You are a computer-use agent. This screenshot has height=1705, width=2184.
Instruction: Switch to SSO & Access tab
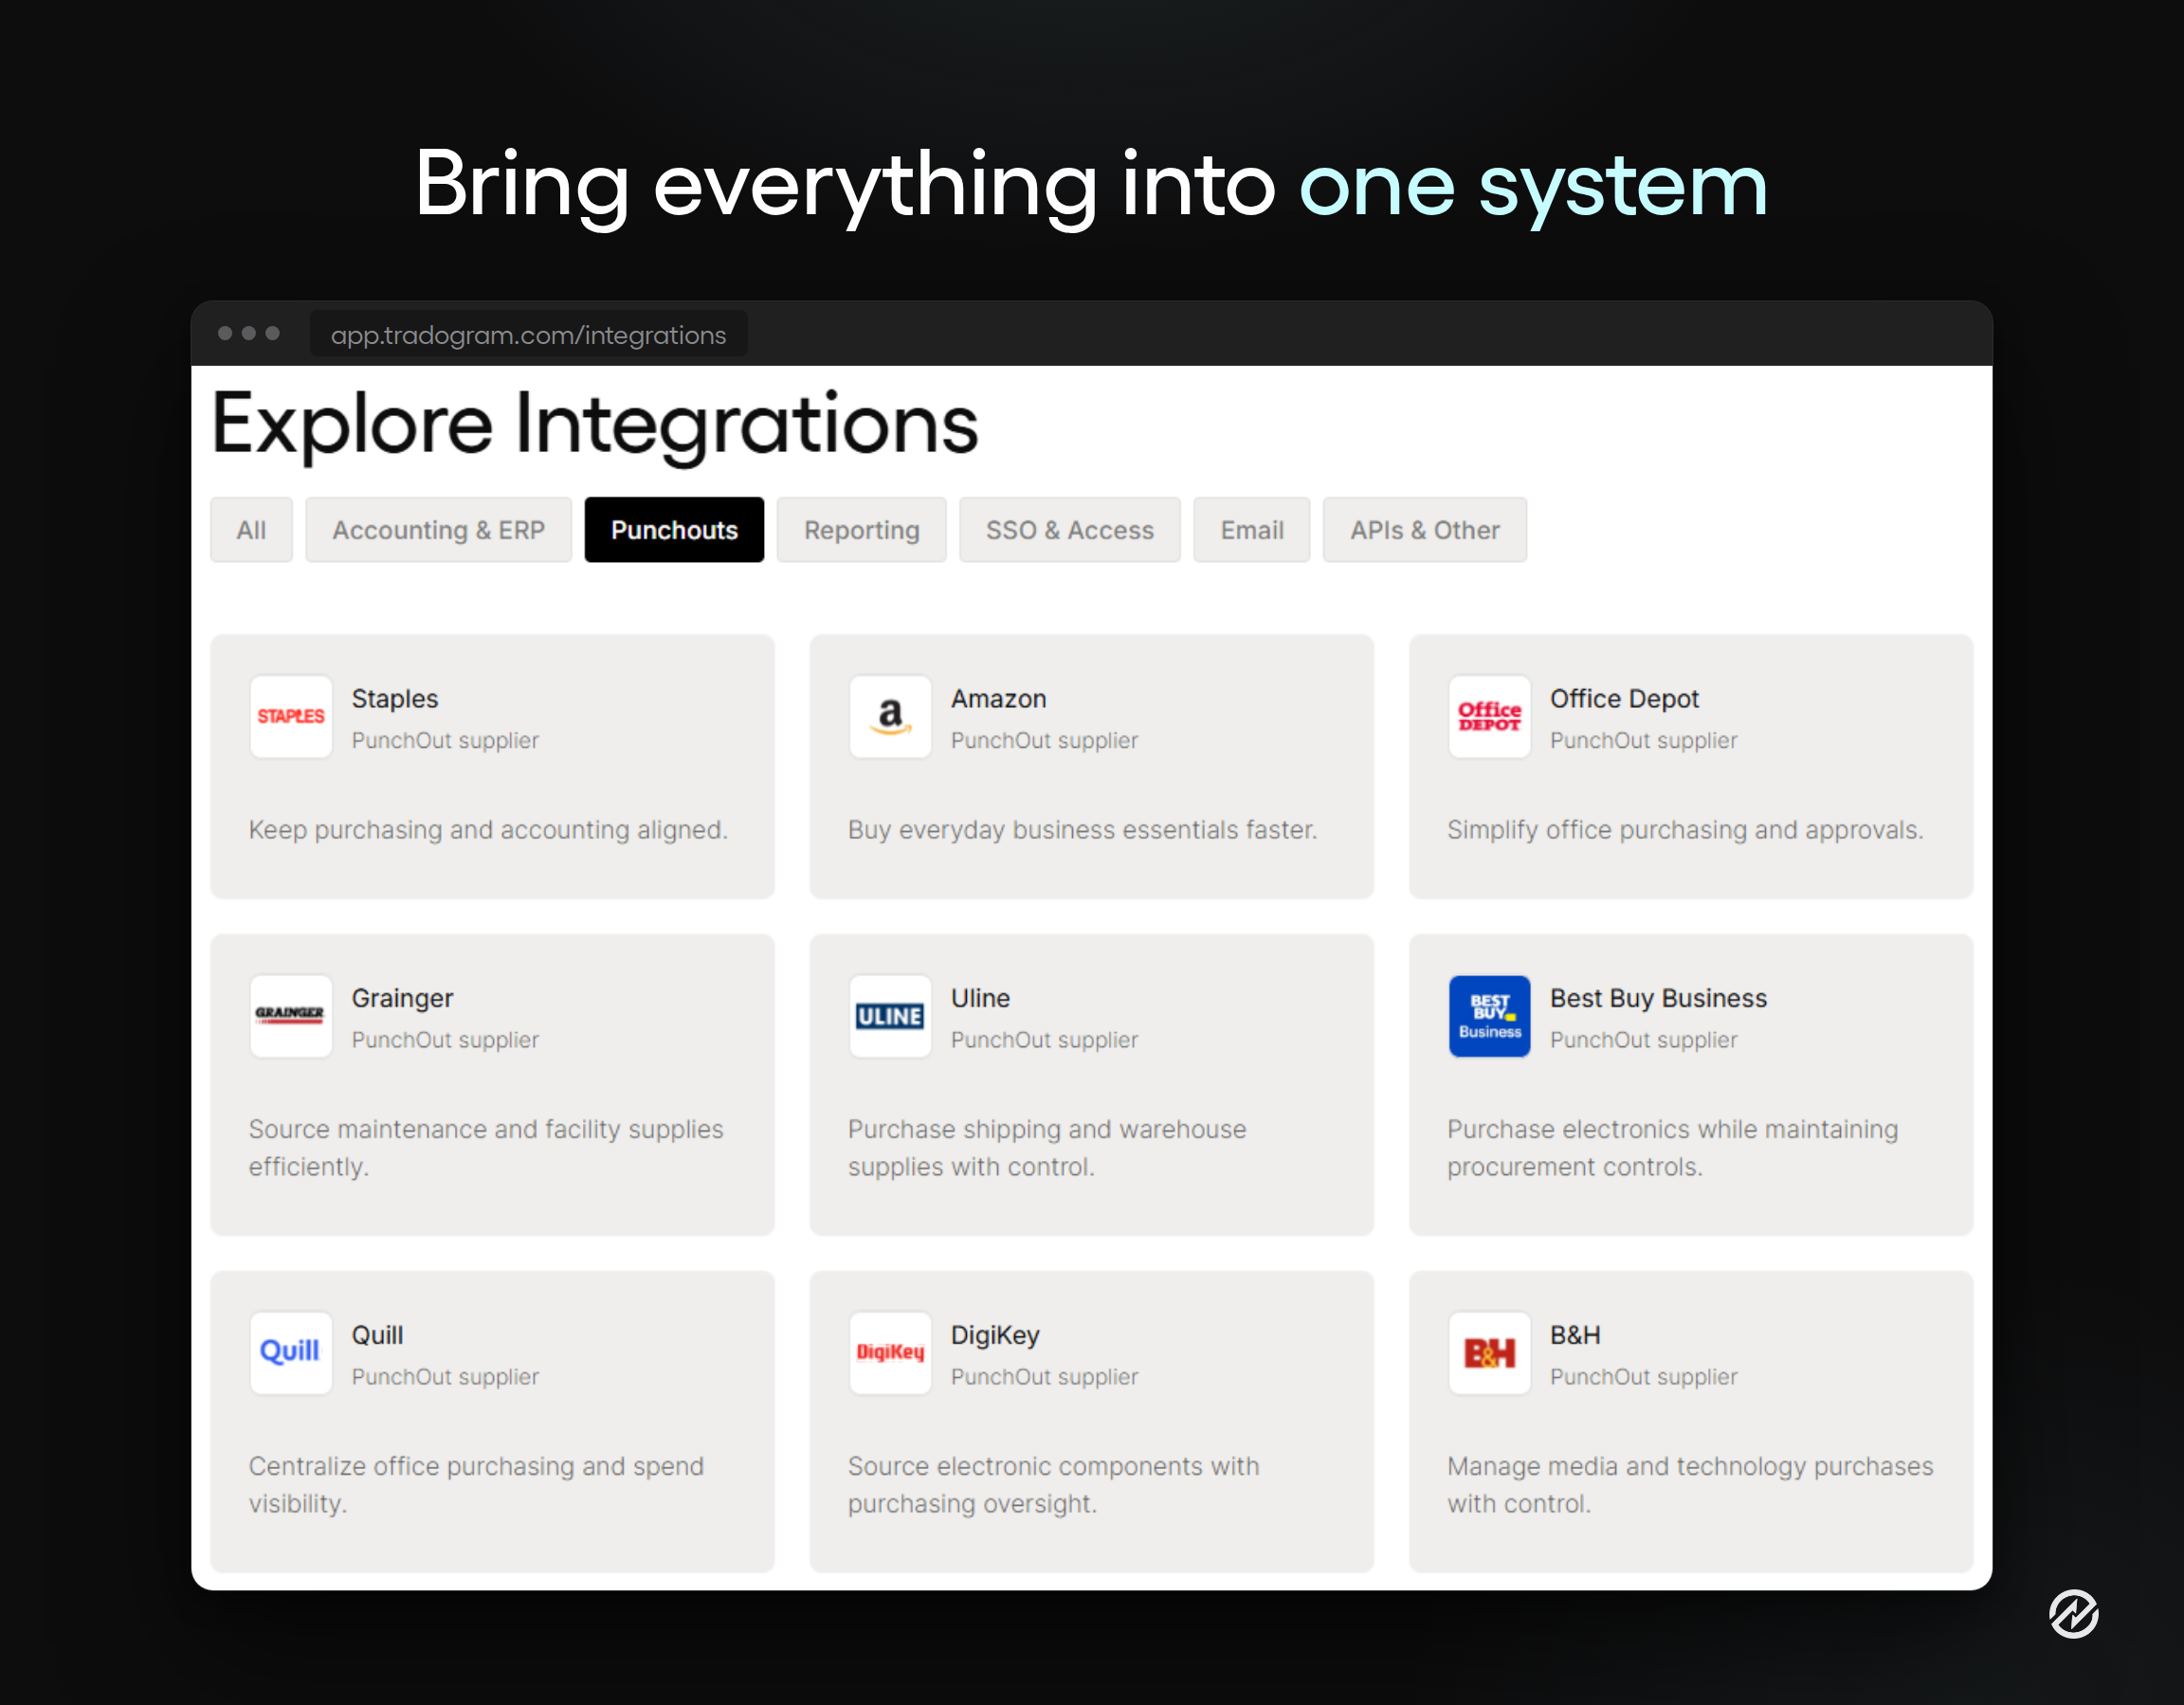(1069, 529)
